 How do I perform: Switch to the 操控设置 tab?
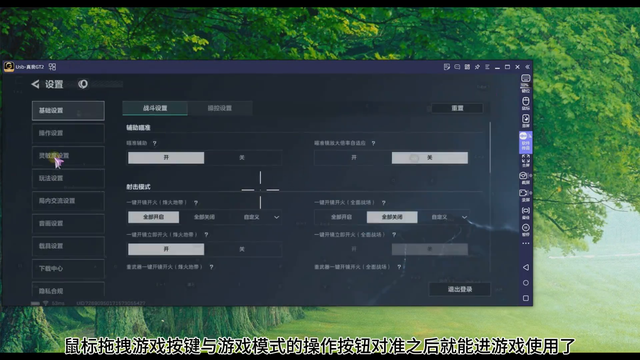pos(220,108)
